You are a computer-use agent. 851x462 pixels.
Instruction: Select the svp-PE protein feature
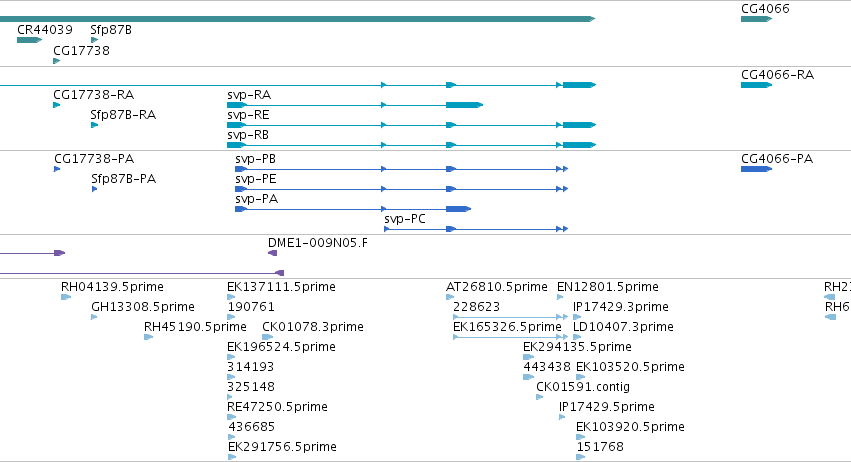[402, 189]
